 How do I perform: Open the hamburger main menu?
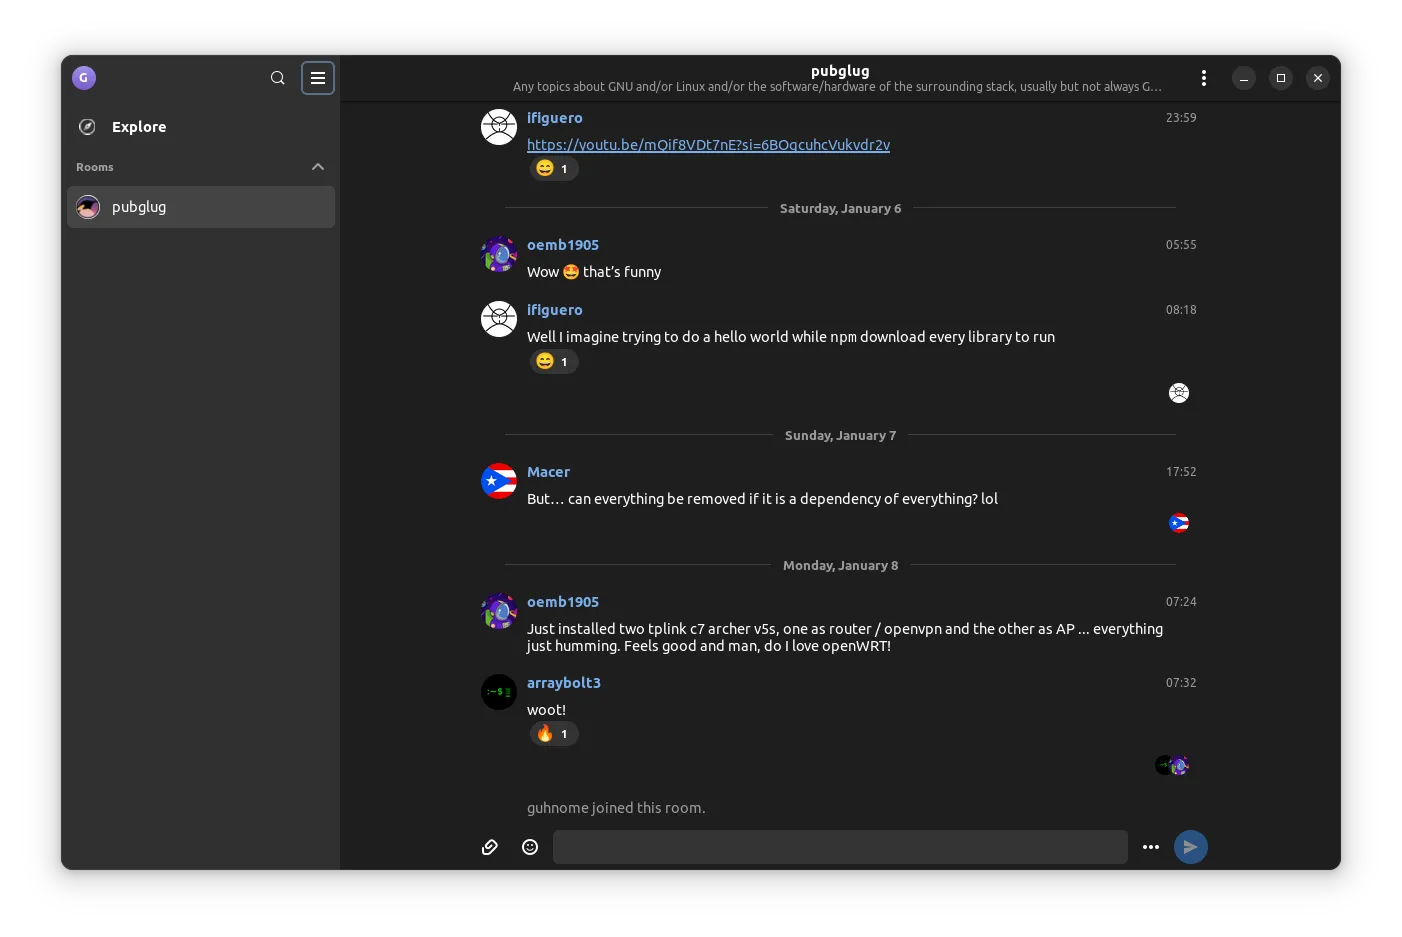click(318, 78)
